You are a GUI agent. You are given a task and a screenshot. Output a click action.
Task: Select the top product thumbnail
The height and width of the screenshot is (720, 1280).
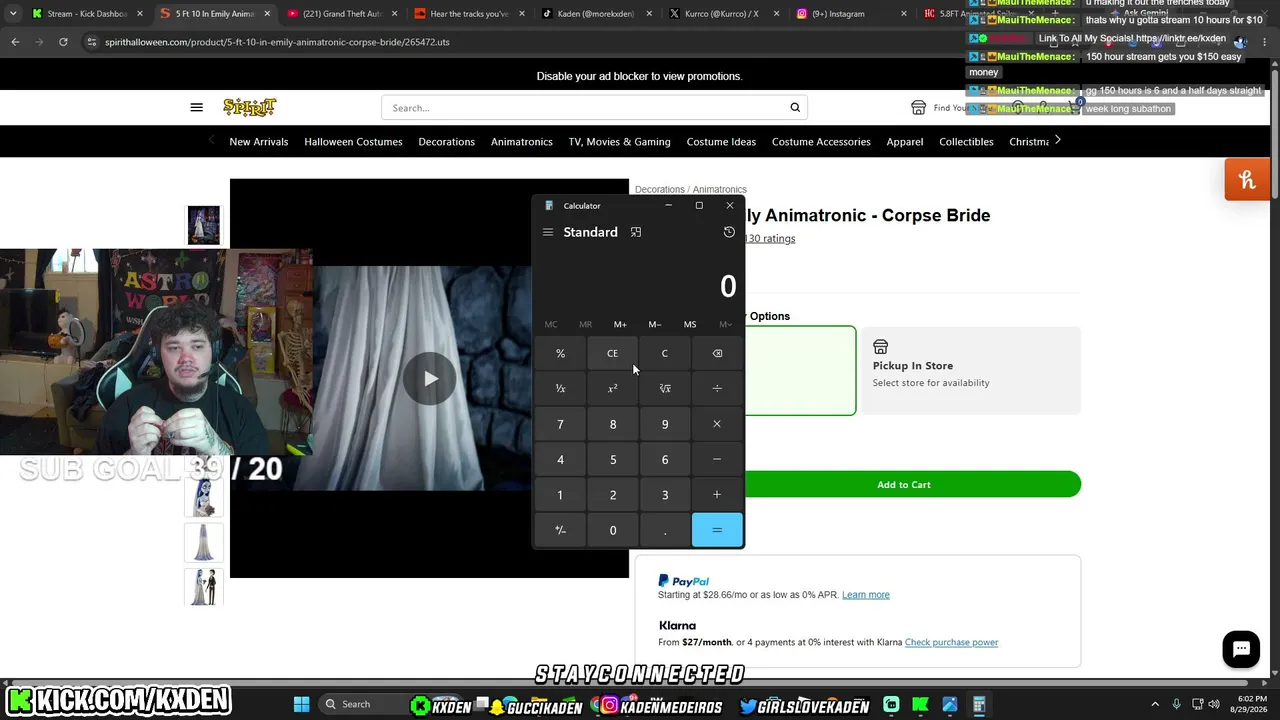click(x=204, y=225)
